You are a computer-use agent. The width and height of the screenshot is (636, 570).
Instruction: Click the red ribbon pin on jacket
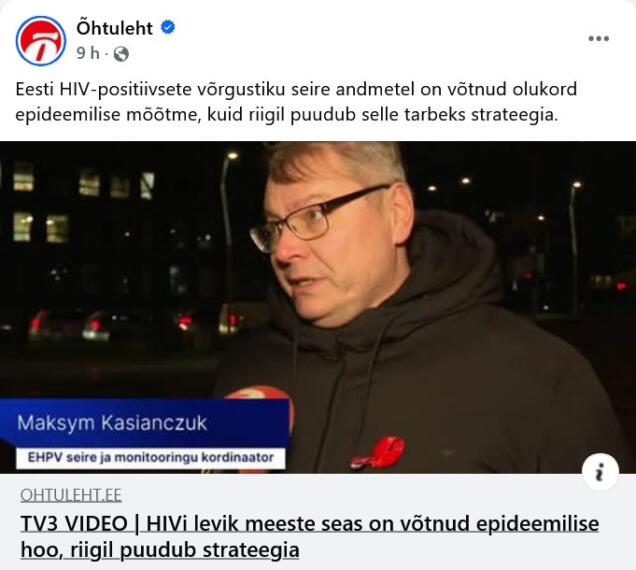click(378, 452)
